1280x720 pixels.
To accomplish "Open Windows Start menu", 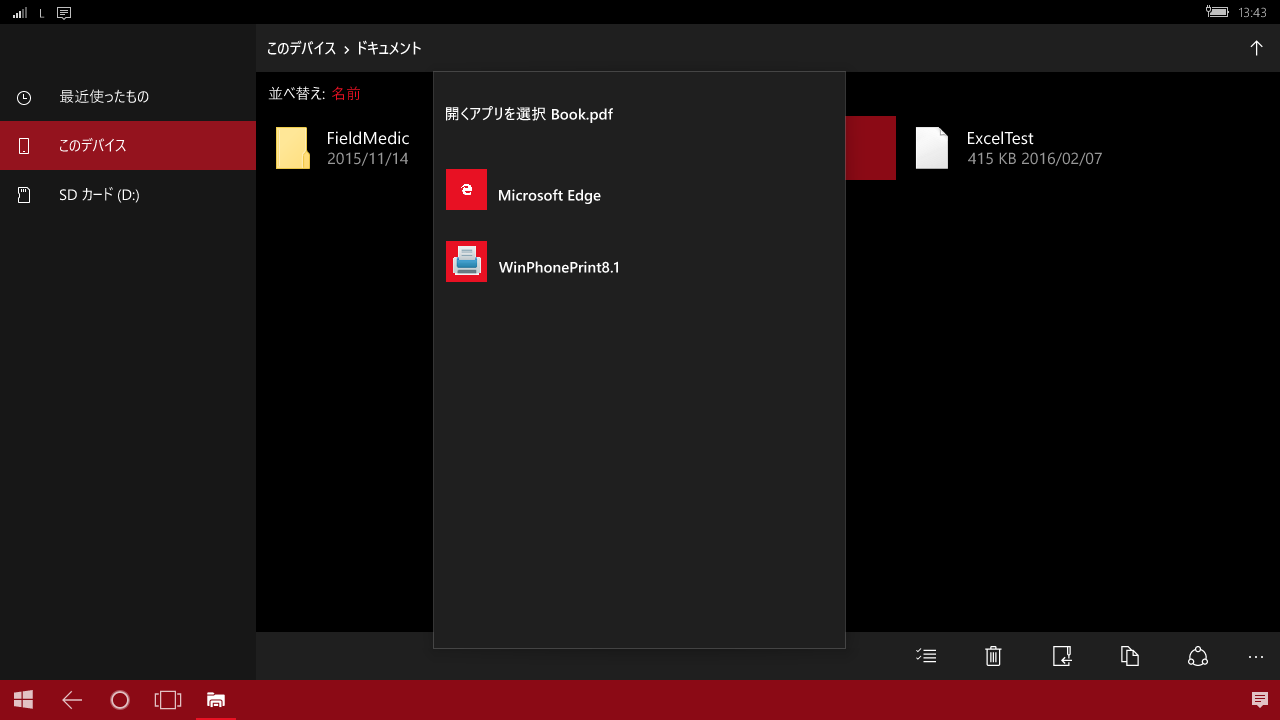I will coord(23,700).
